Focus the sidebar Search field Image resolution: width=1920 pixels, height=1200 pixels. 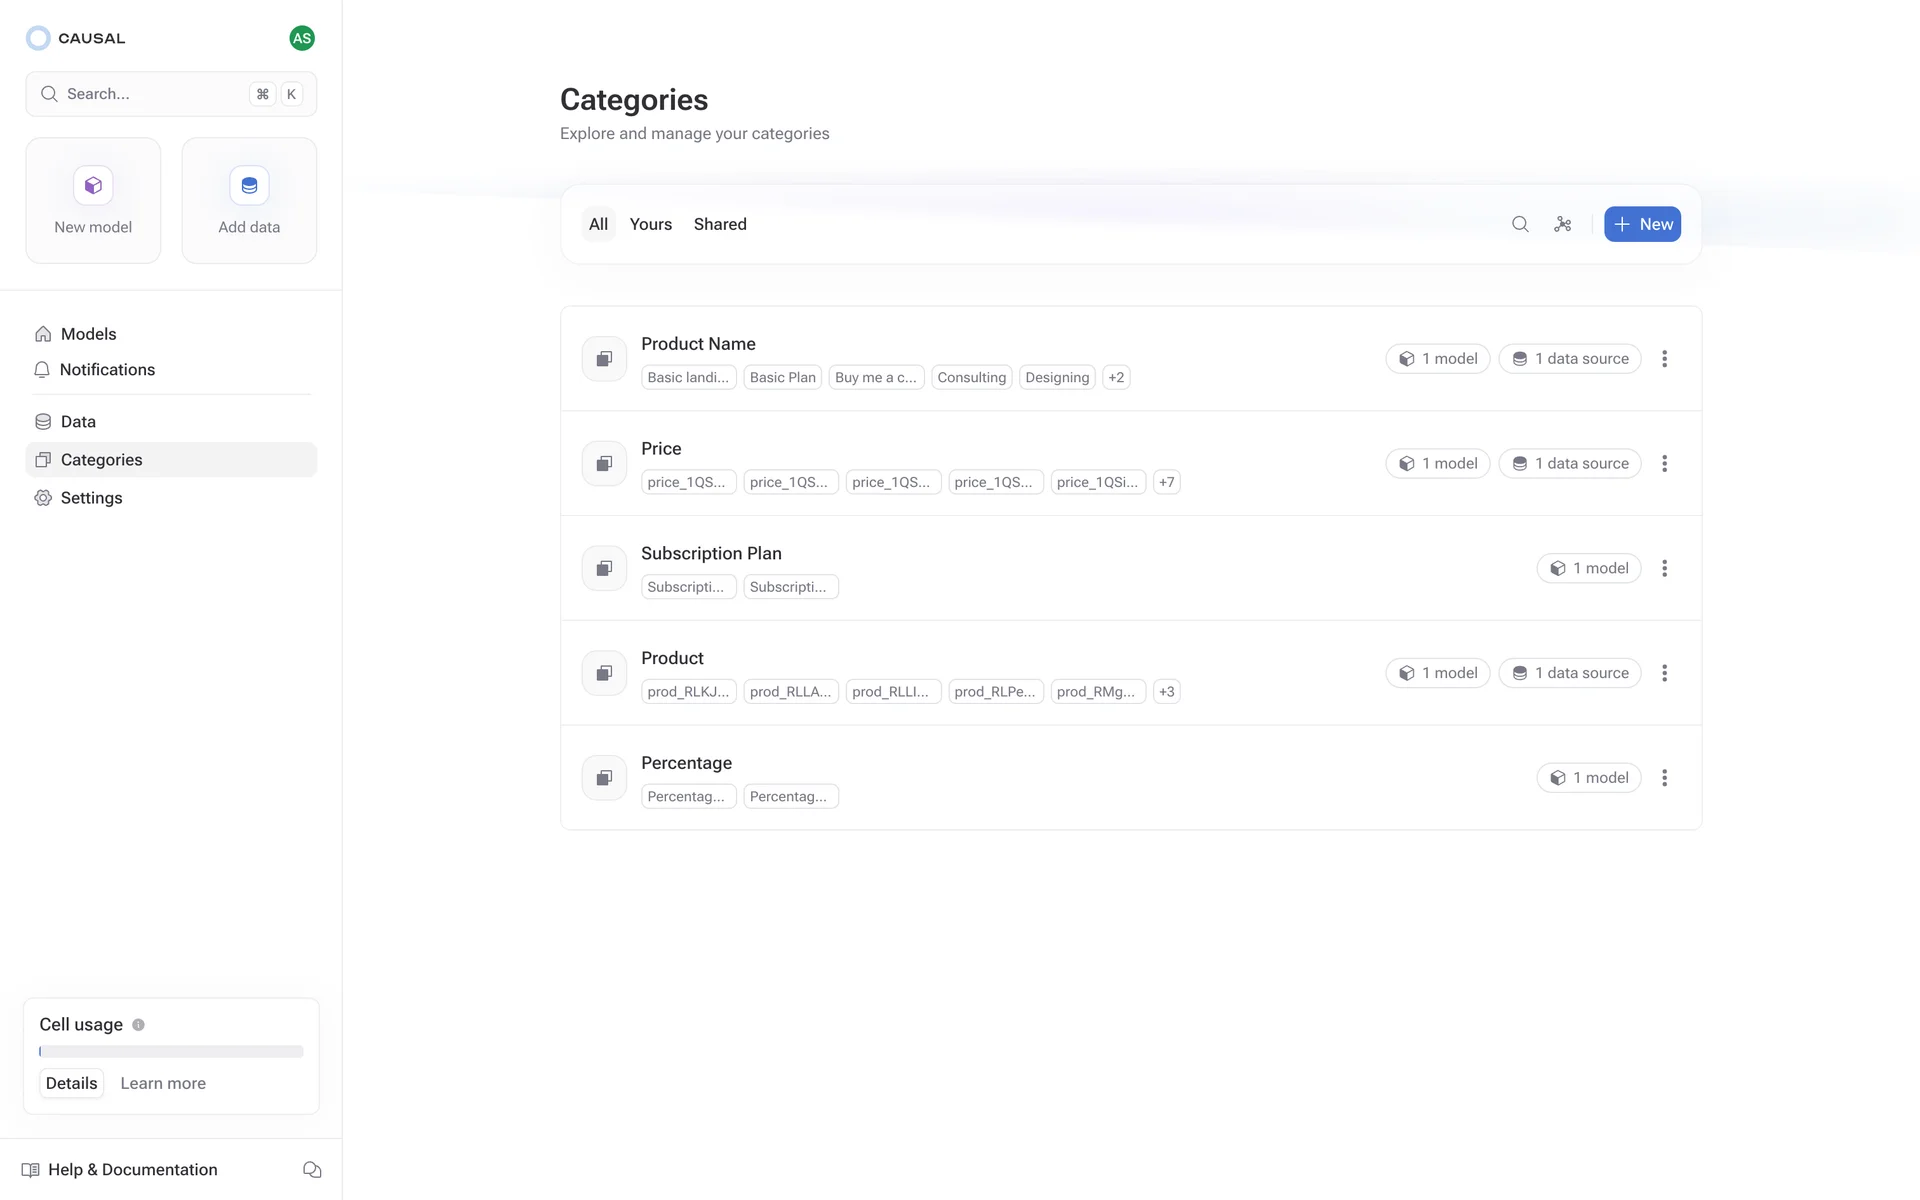(x=150, y=94)
